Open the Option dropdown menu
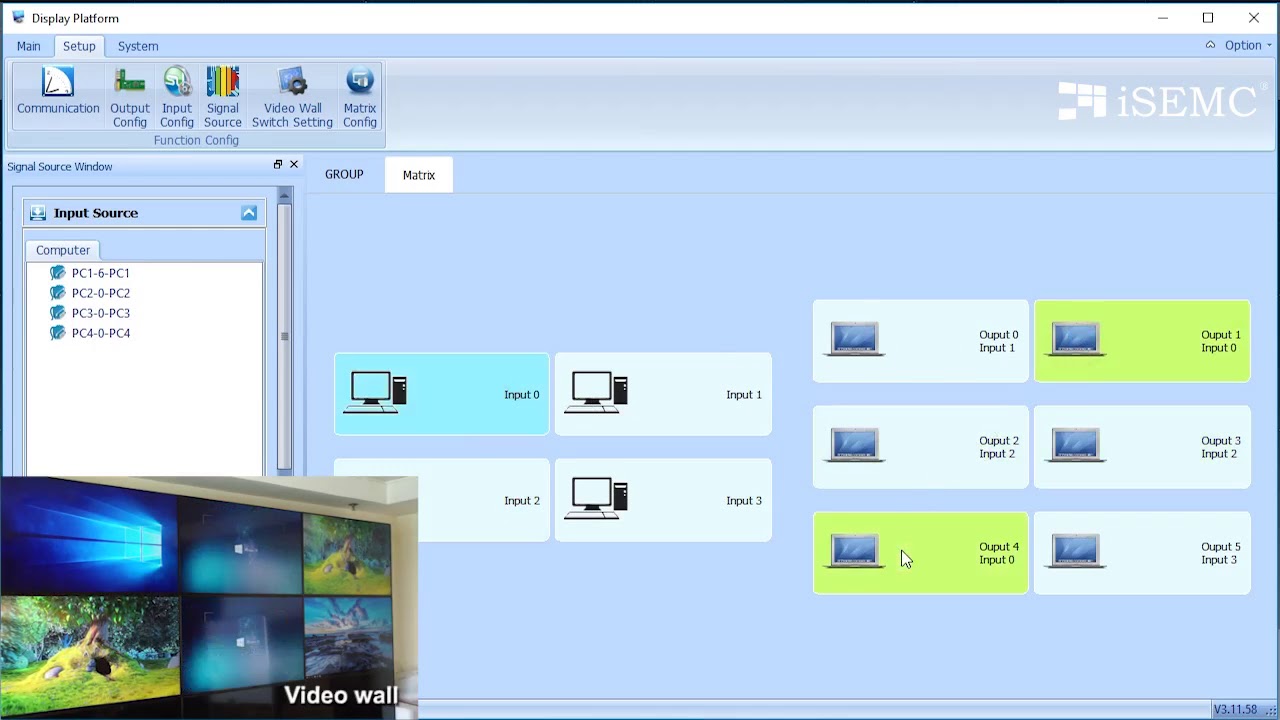 (x=1248, y=45)
